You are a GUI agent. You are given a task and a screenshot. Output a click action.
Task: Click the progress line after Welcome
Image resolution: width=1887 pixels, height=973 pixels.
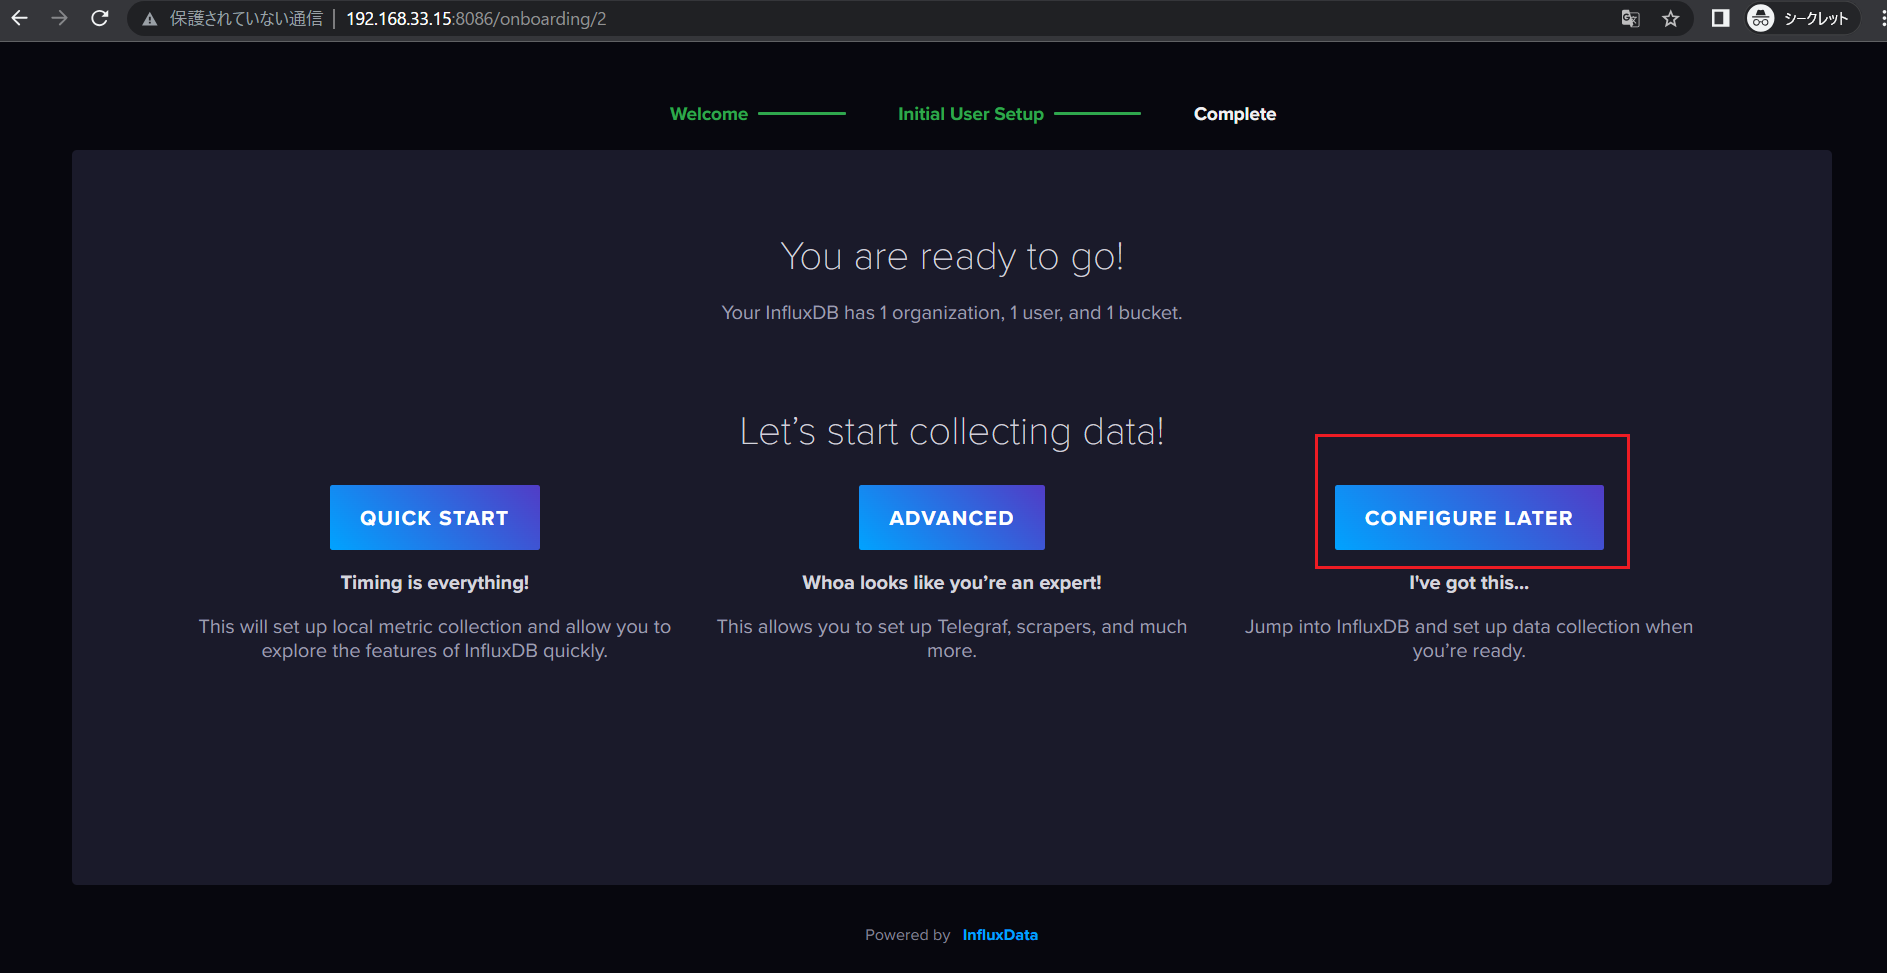click(x=801, y=114)
